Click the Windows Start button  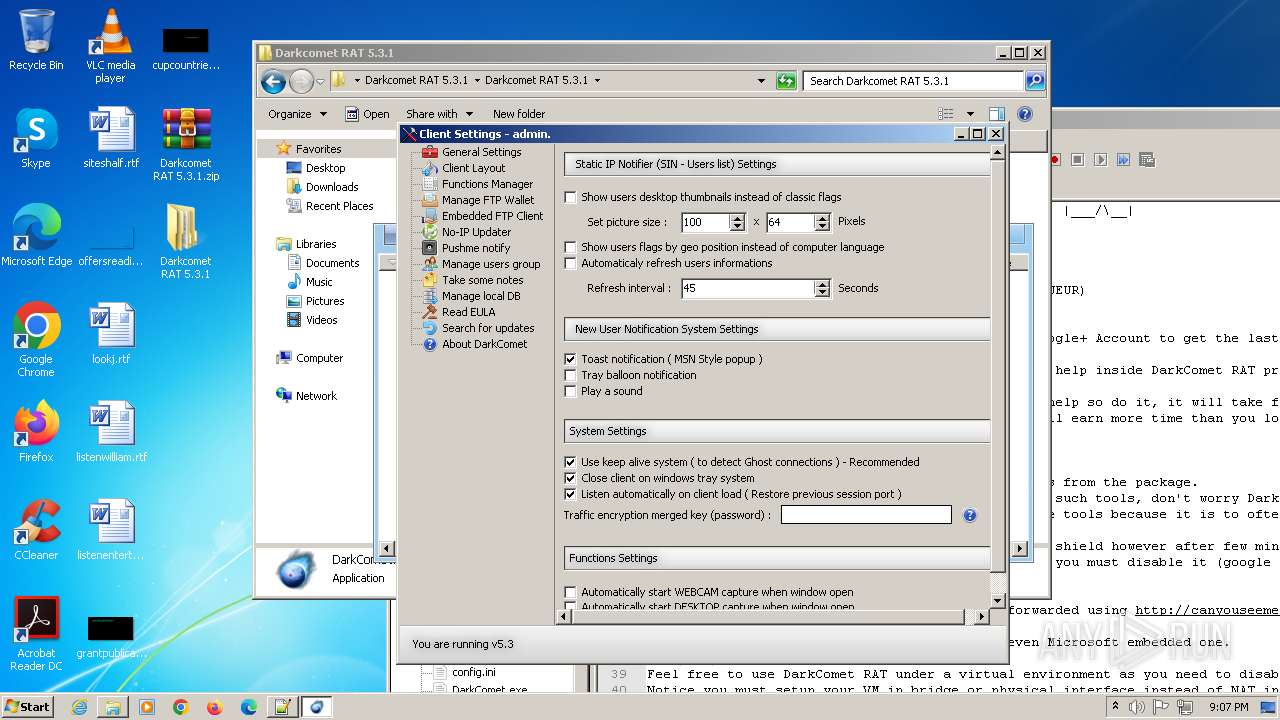pyautogui.click(x=27, y=706)
